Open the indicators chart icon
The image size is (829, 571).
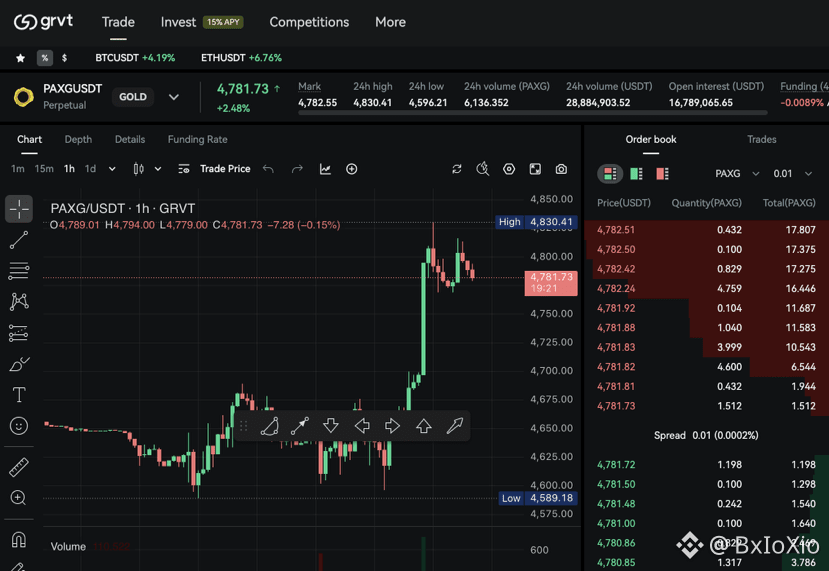coord(325,169)
